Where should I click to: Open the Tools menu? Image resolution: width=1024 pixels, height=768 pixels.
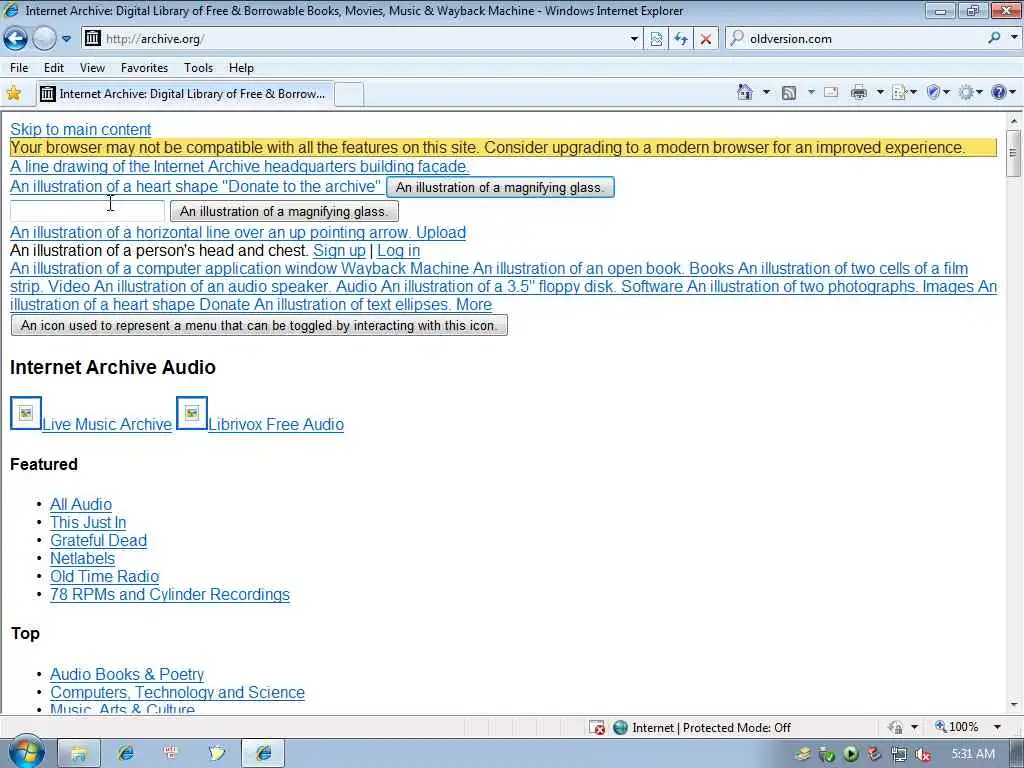coord(198,68)
